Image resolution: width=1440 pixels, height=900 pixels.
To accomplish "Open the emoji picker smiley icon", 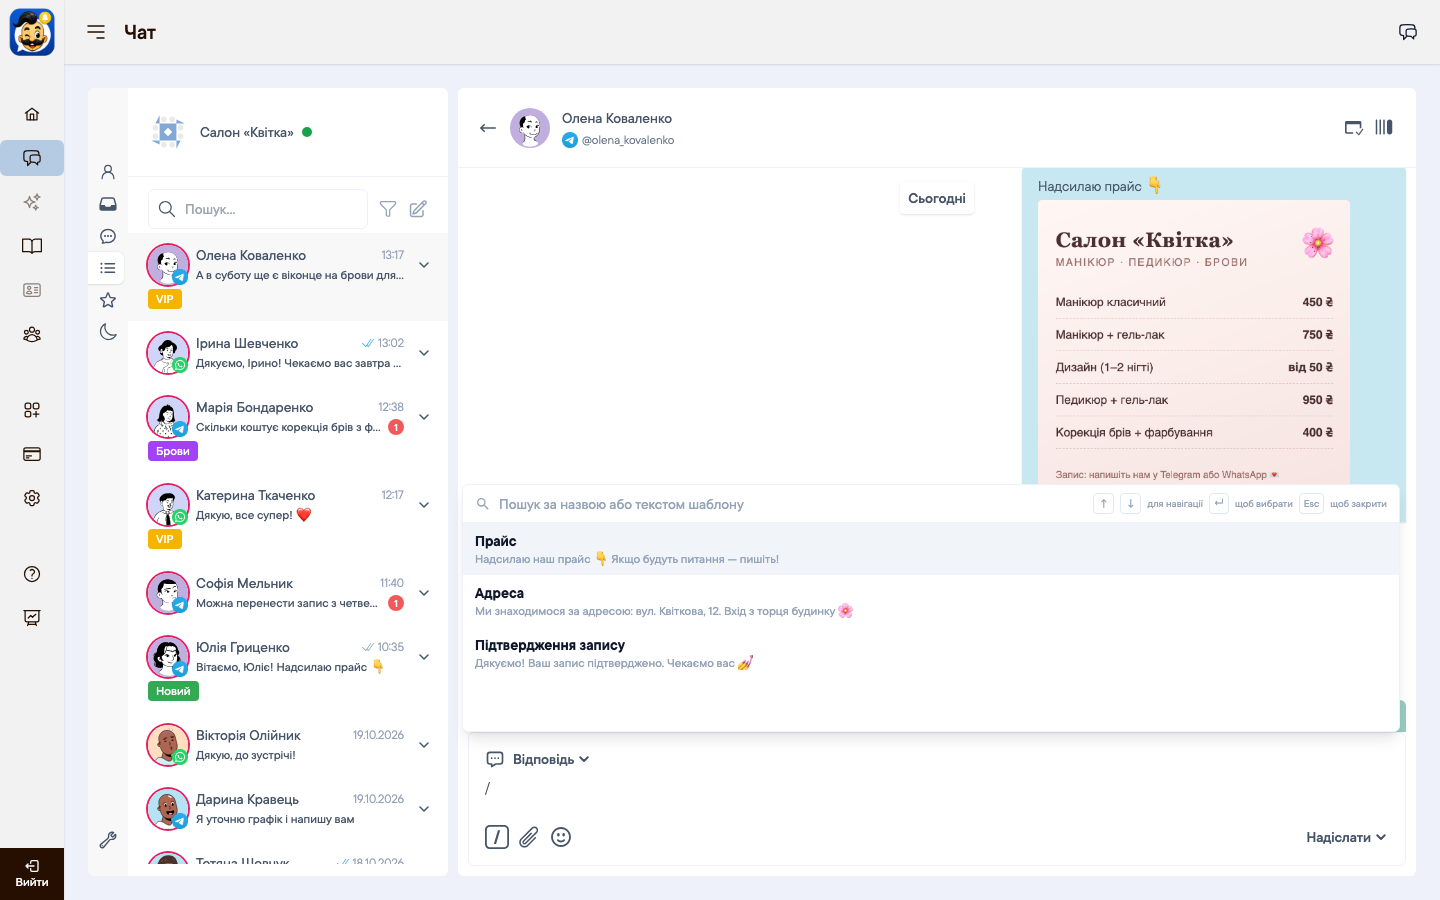I will (x=561, y=837).
